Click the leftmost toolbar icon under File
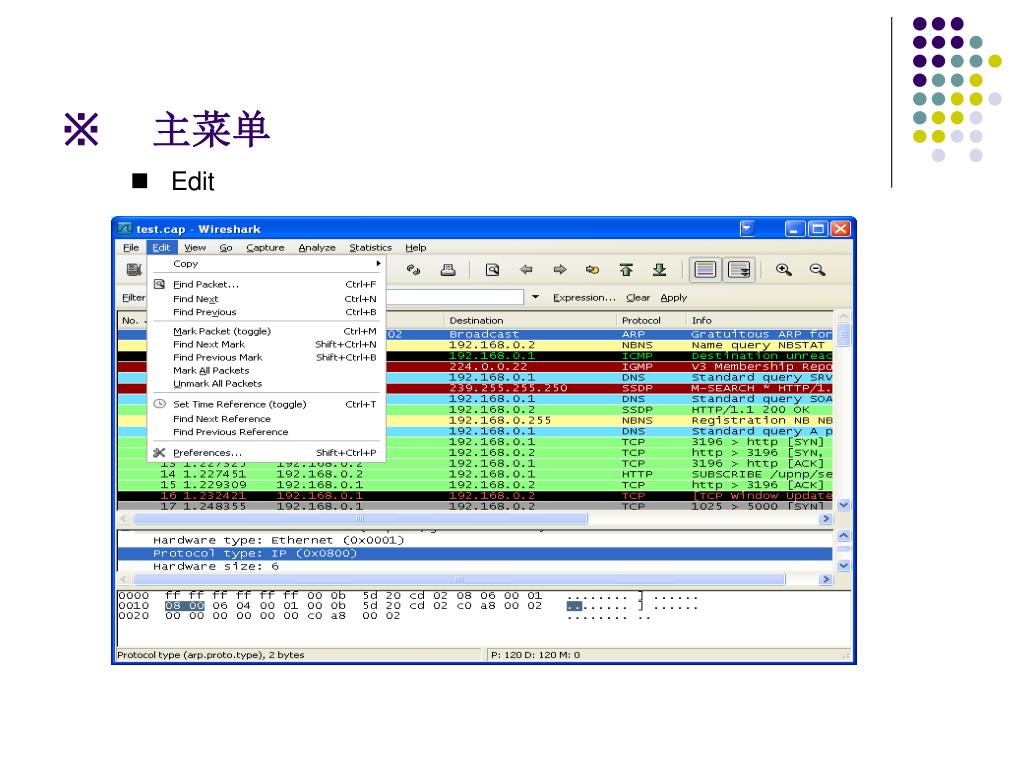 [134, 269]
